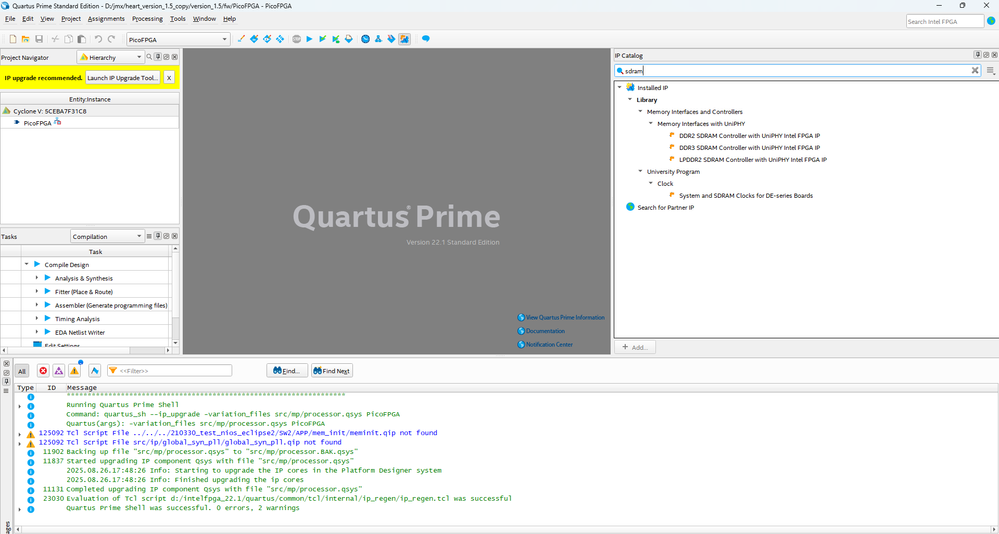This screenshot has height=534, width=999.
Task: Click the filter funnel icon in Messages
Action: pyautogui.click(x=113, y=370)
